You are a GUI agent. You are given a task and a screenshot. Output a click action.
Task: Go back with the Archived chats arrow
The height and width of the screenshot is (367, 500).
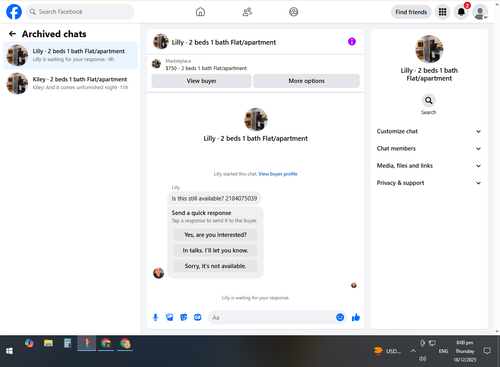pos(12,34)
